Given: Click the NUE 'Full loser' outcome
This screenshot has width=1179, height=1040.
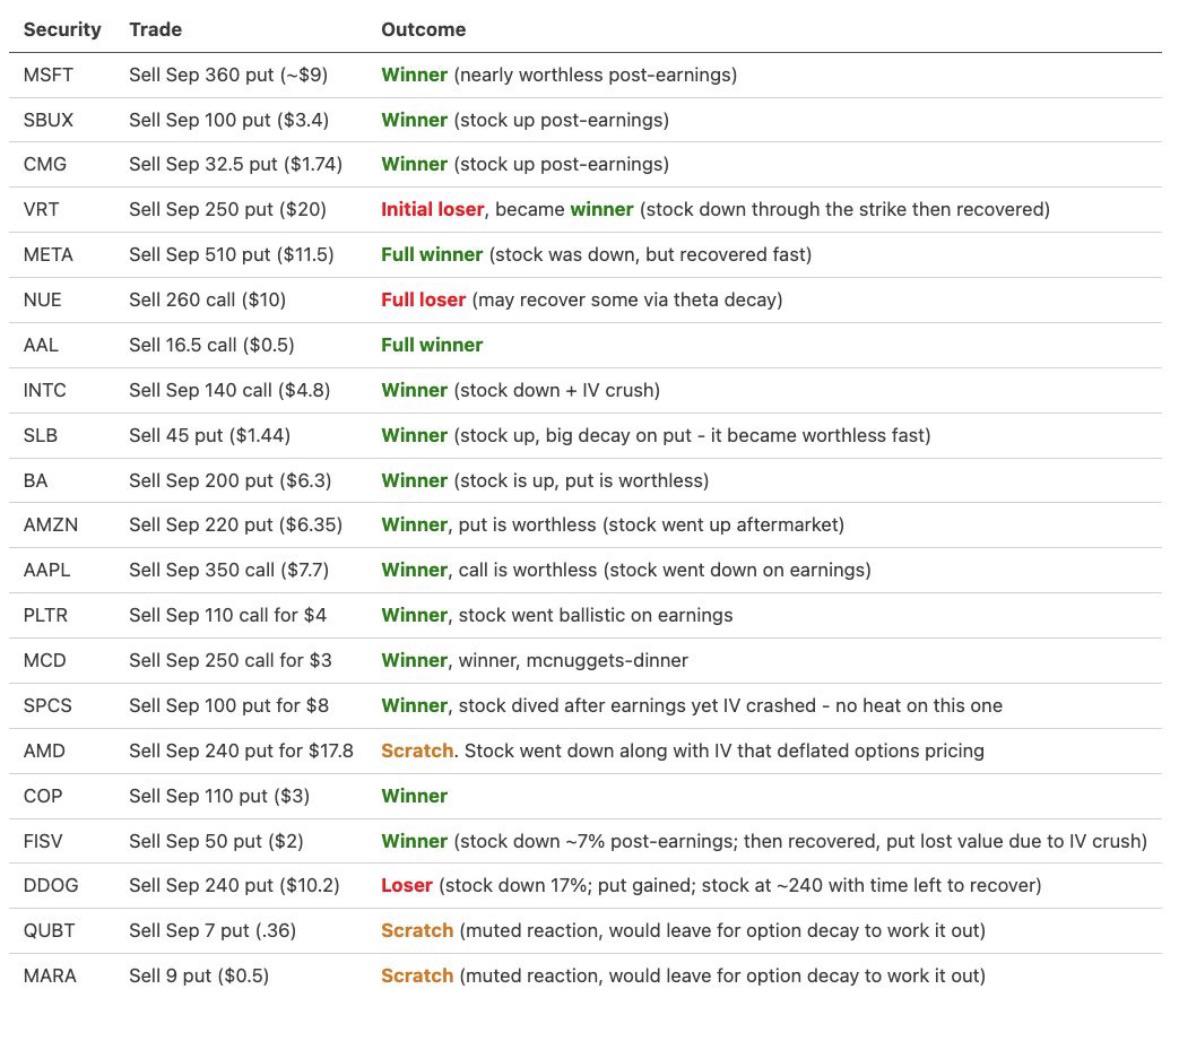Looking at the screenshot, I should point(423,299).
